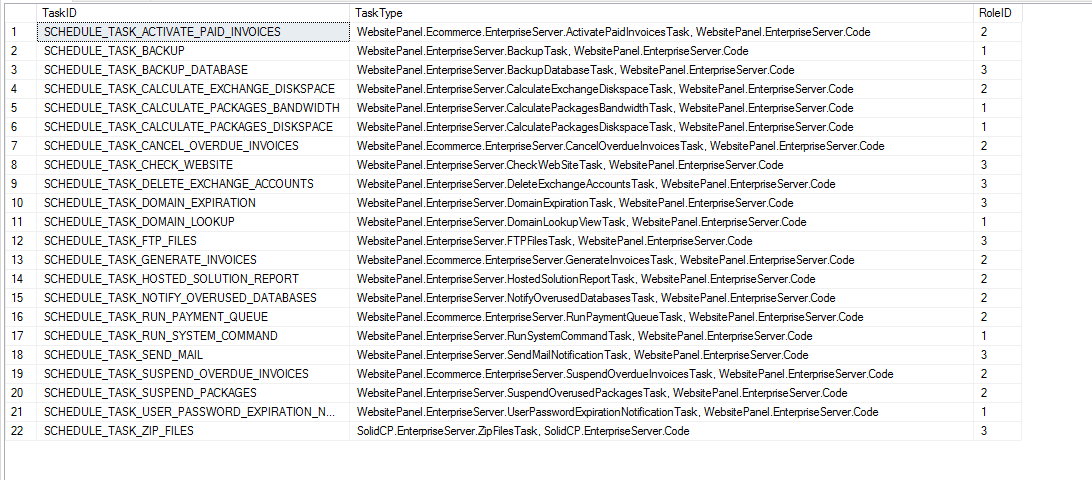1092x480 pixels.
Task: Select SCHEDULE_TASK_RUN_PAYMENT_QUEUE cell
Action: (x=193, y=317)
